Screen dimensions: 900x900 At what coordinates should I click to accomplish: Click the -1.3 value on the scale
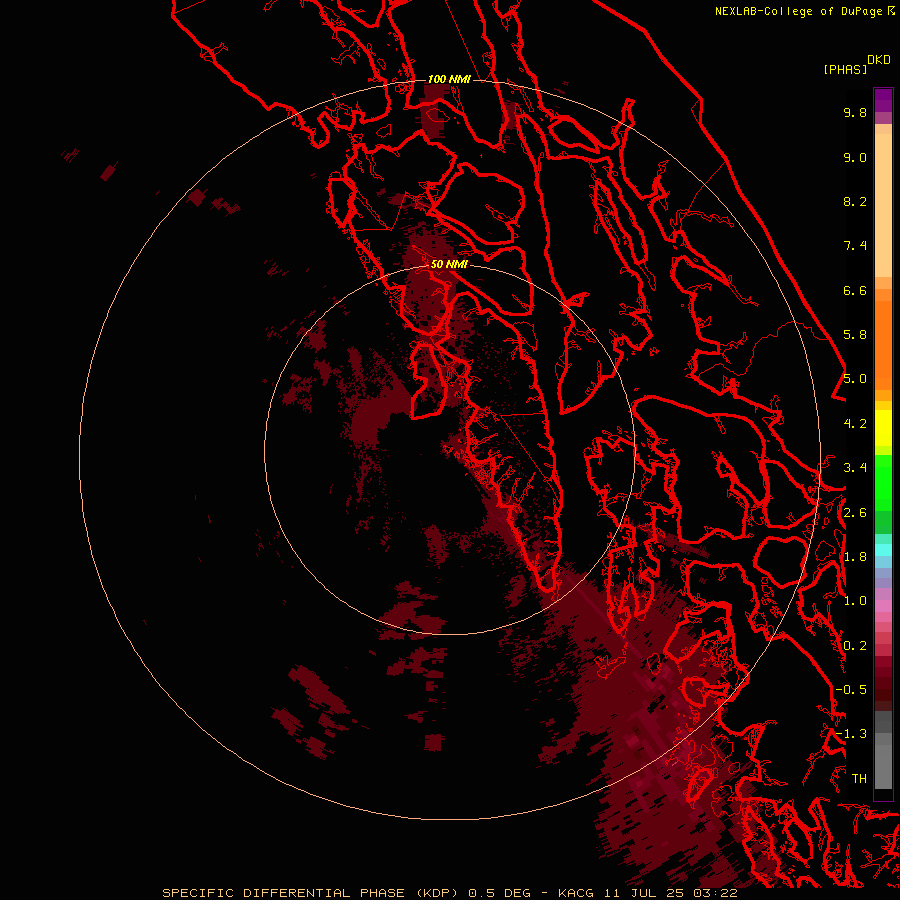851,734
